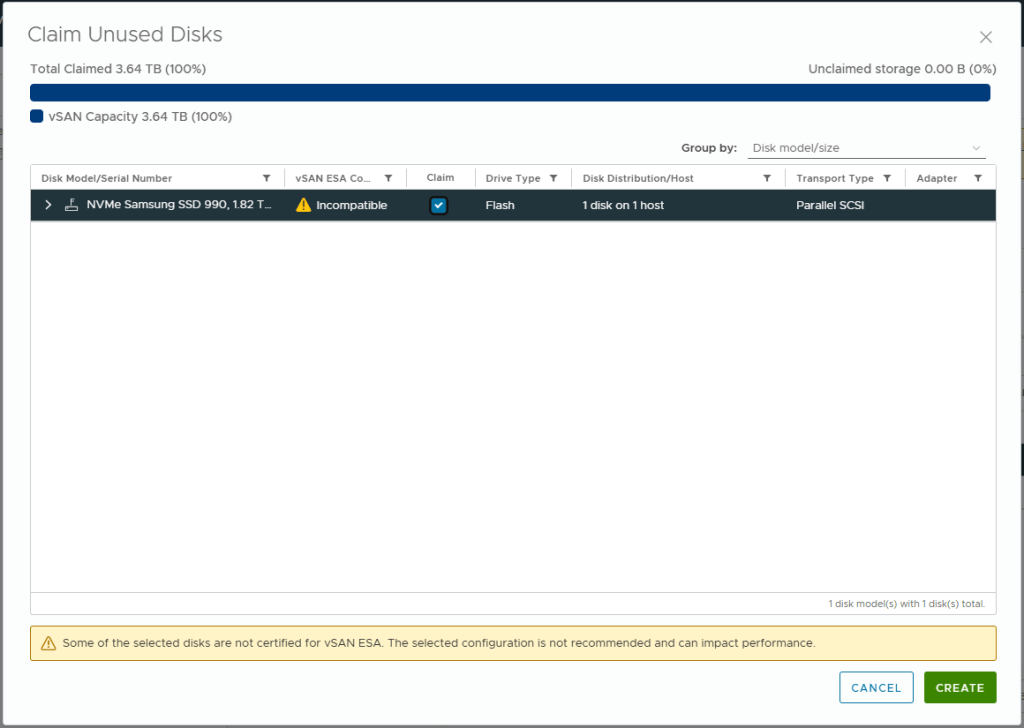Viewport: 1024px width, 728px height.
Task: Expand the NVMe Samsung SSD 990 row
Action: tap(48, 205)
